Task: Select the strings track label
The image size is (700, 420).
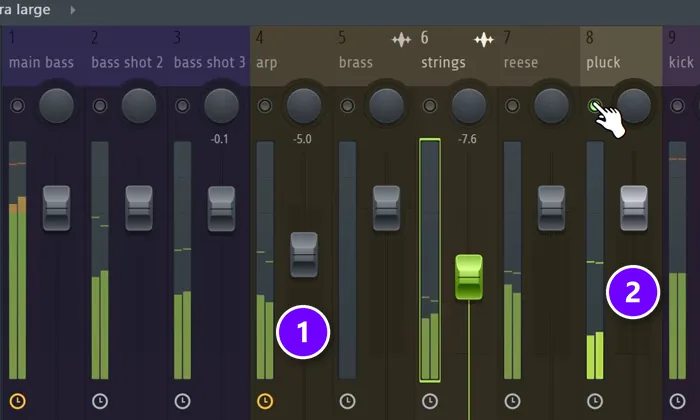Action: 443,63
